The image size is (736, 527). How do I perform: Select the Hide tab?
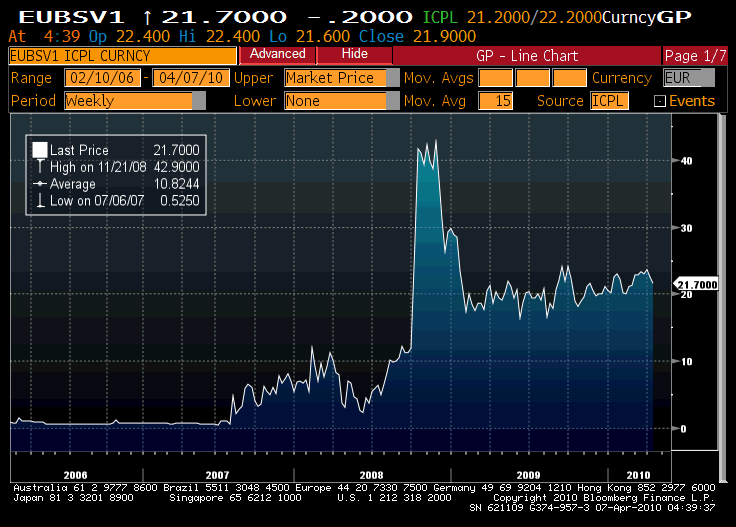pos(354,54)
